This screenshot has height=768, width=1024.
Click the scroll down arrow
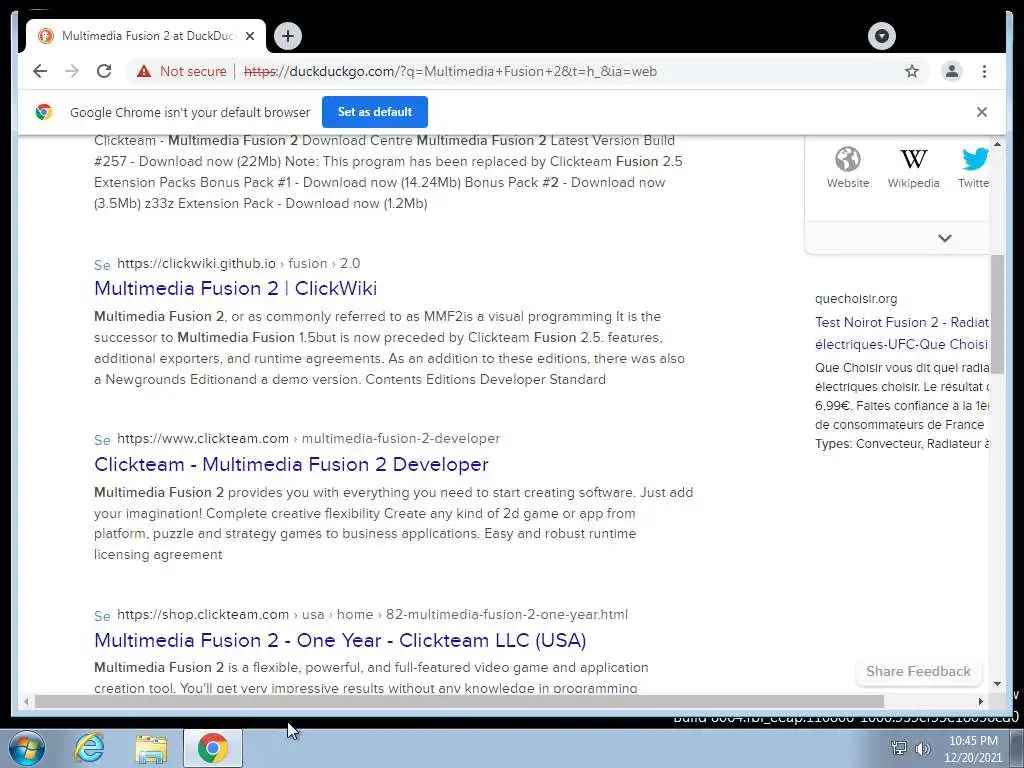pyautogui.click(x=997, y=684)
